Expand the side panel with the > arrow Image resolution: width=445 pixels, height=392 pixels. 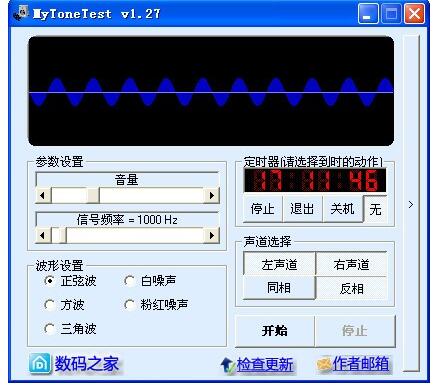[411, 204]
